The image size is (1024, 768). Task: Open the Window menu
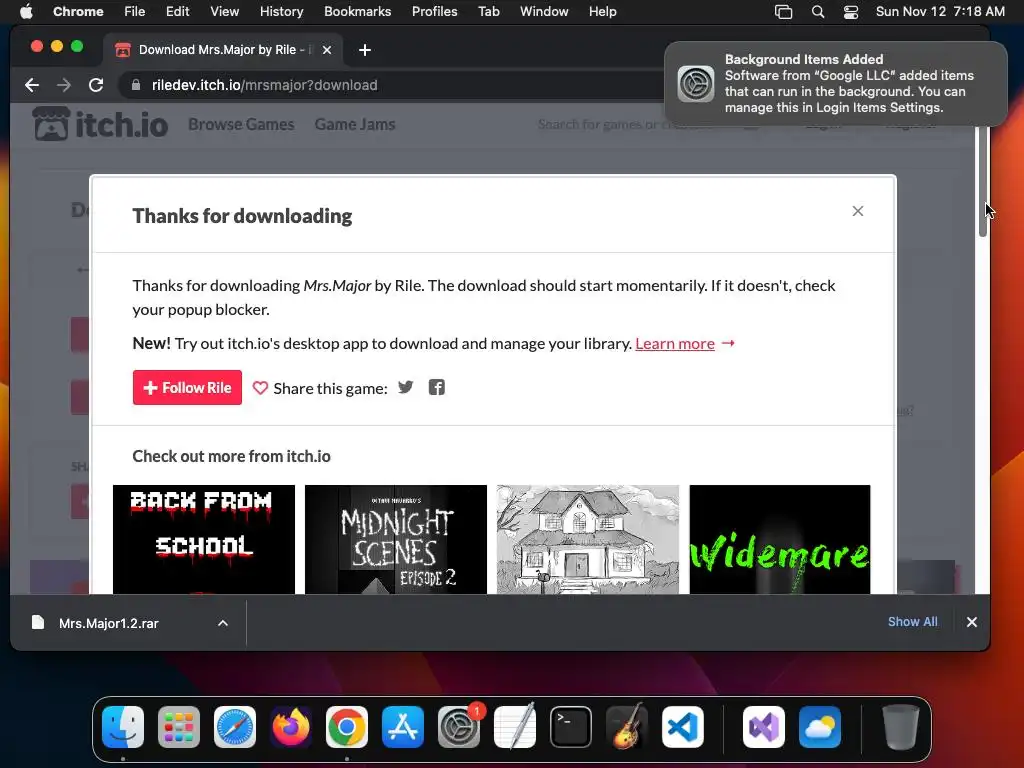[544, 11]
